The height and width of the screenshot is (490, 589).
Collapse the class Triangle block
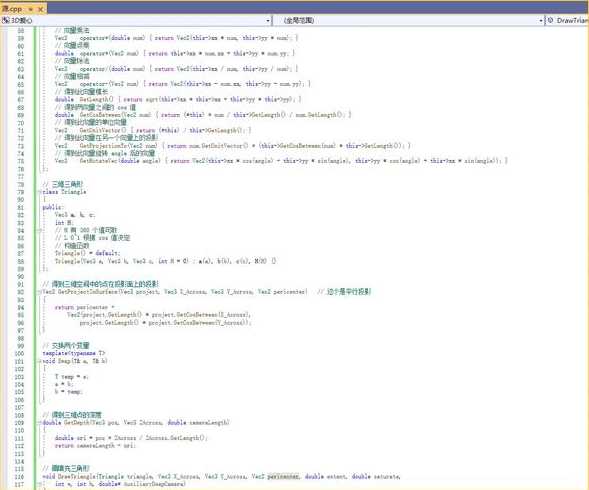(40, 192)
